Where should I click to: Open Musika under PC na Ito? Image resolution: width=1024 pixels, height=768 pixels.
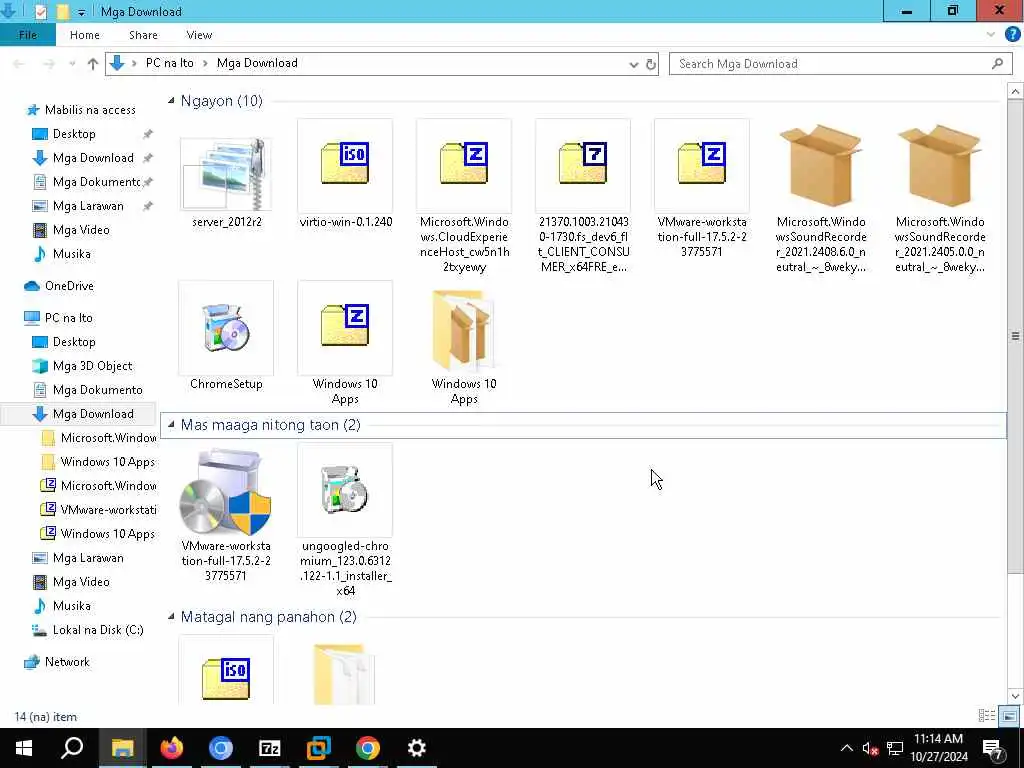tap(71, 605)
